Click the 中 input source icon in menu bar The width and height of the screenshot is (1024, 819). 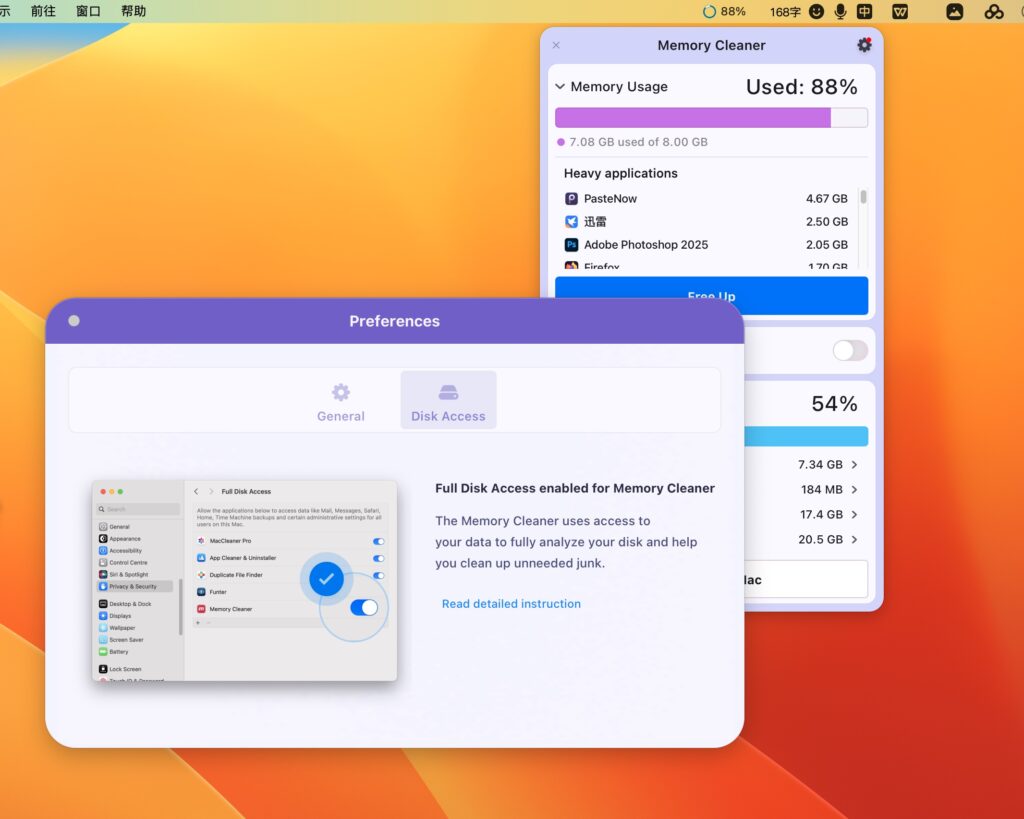click(864, 11)
